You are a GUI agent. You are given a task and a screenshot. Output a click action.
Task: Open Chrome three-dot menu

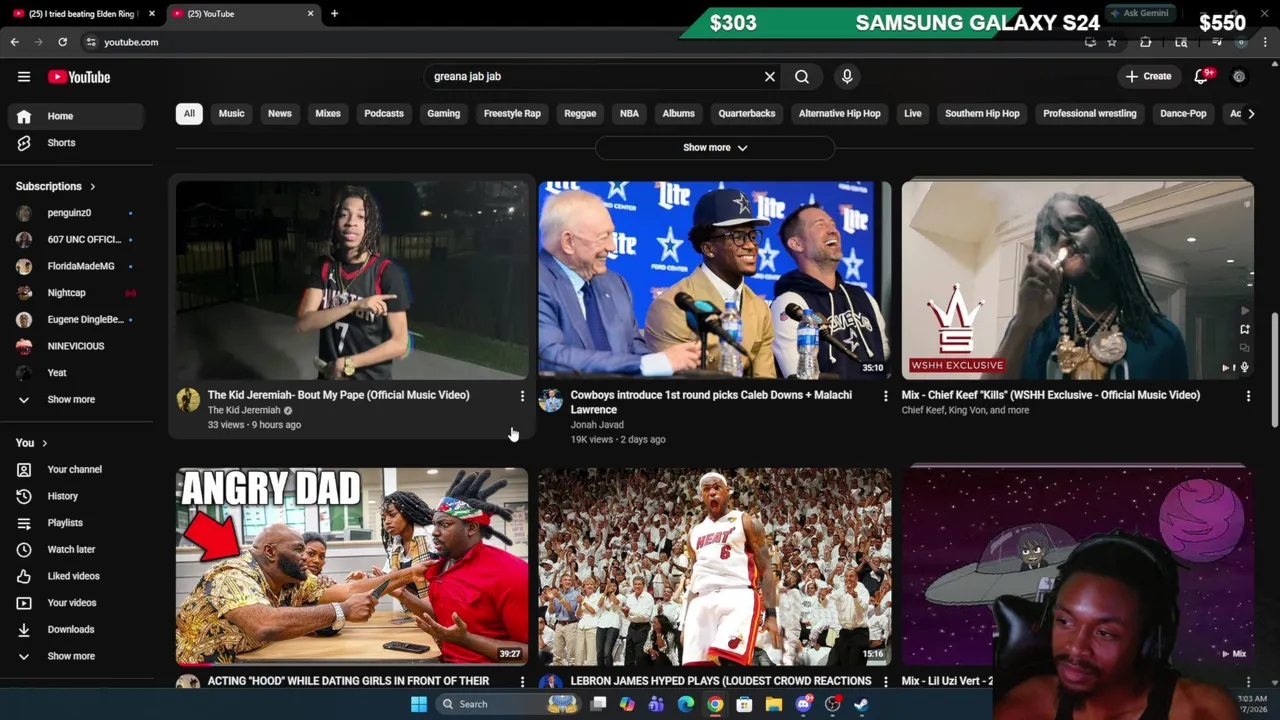click(1266, 42)
